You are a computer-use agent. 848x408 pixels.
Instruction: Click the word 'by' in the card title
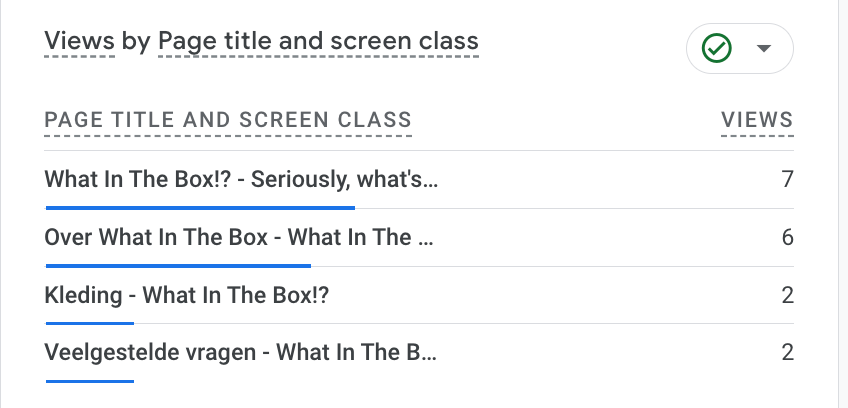point(138,42)
